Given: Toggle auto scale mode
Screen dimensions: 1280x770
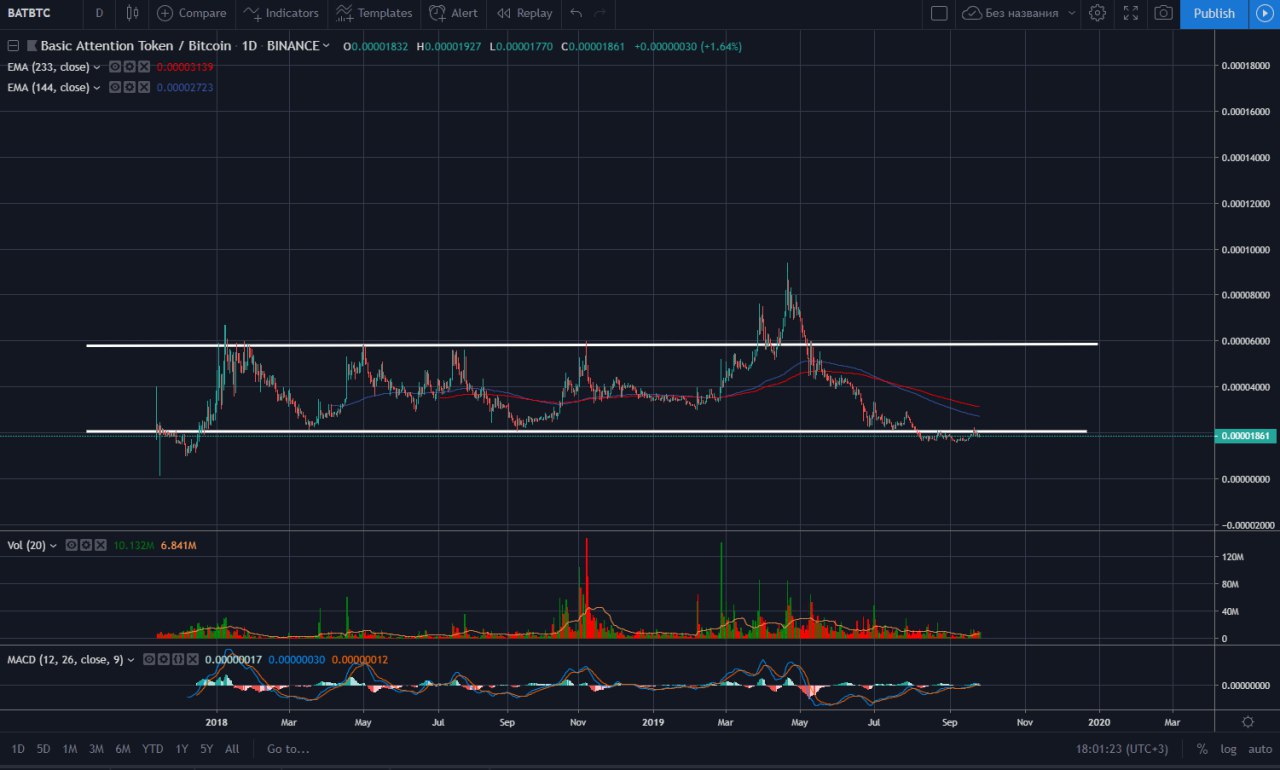Looking at the screenshot, I should click(1259, 749).
